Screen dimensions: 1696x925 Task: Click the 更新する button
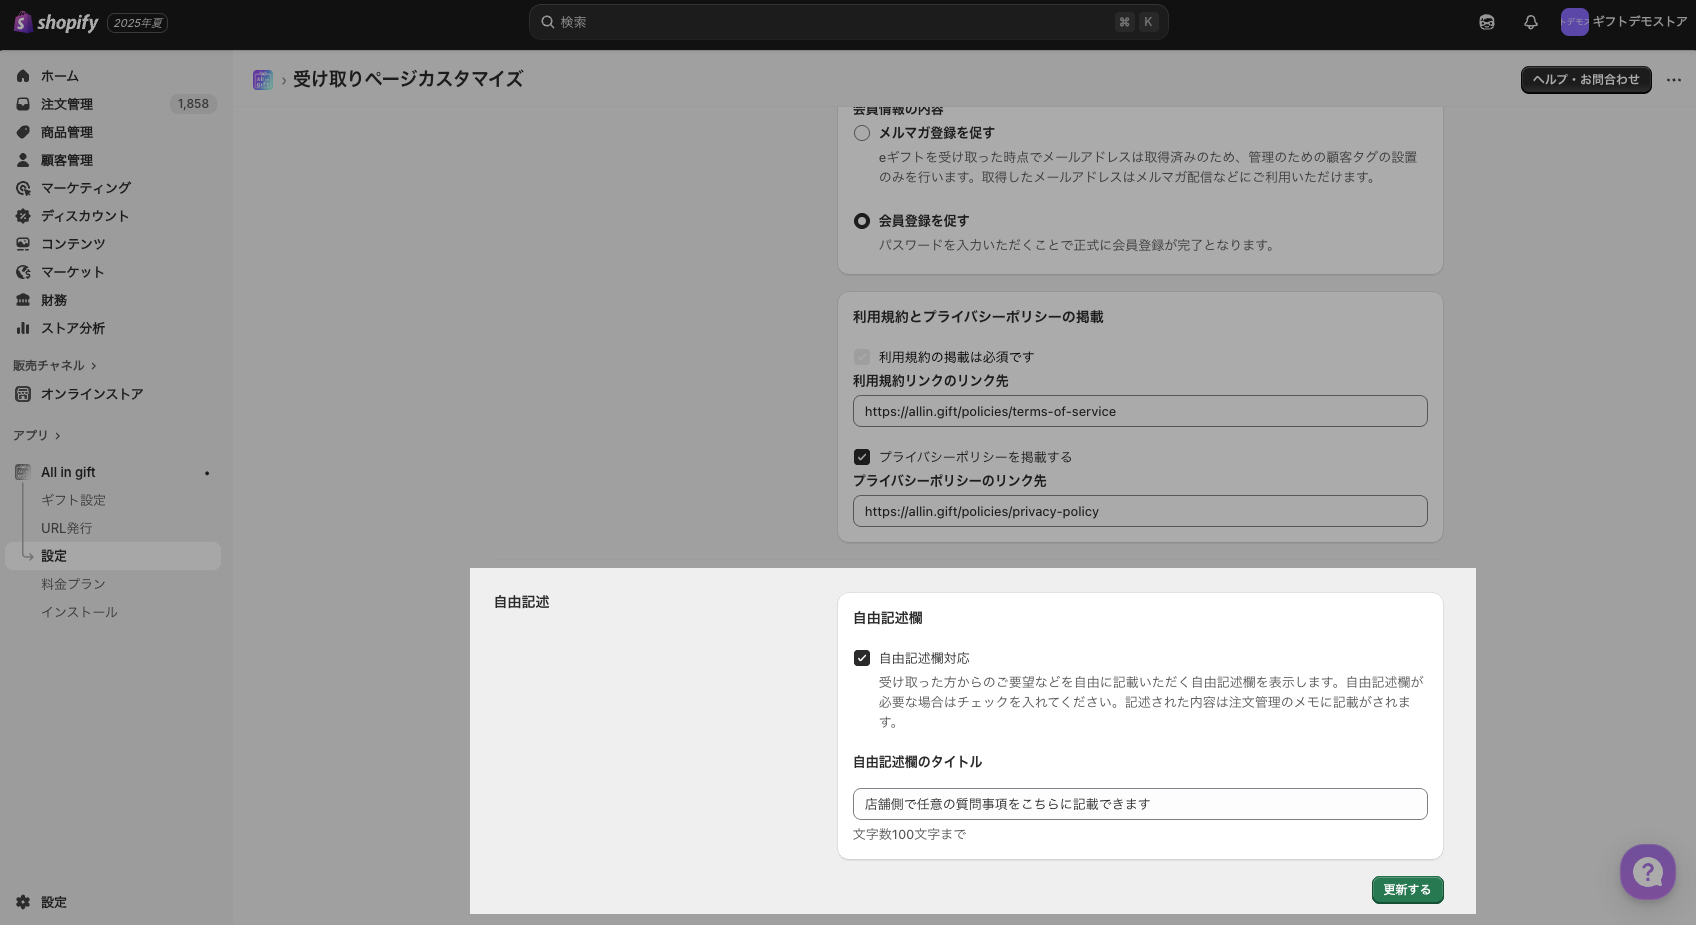coord(1407,890)
